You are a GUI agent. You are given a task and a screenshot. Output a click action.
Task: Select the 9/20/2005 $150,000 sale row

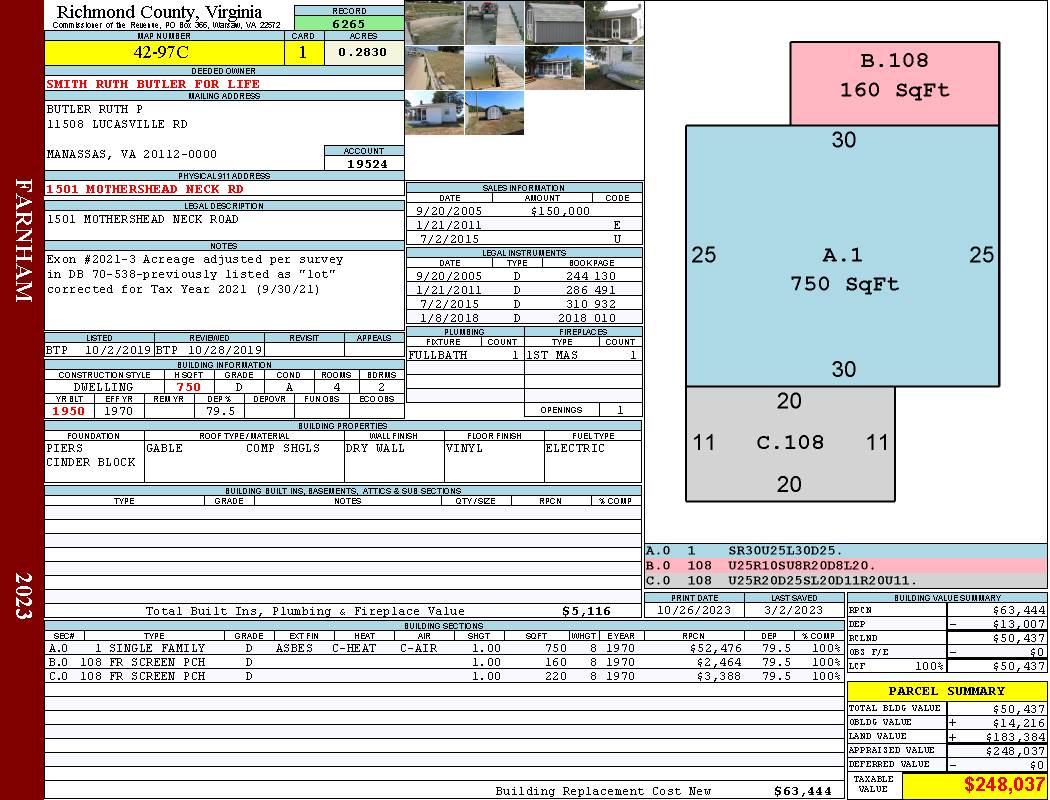(524, 211)
